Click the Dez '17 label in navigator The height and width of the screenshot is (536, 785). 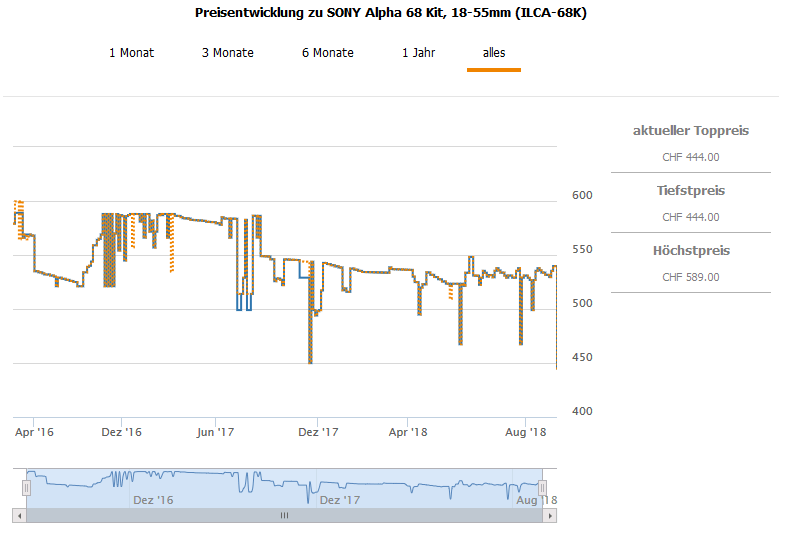tap(339, 500)
